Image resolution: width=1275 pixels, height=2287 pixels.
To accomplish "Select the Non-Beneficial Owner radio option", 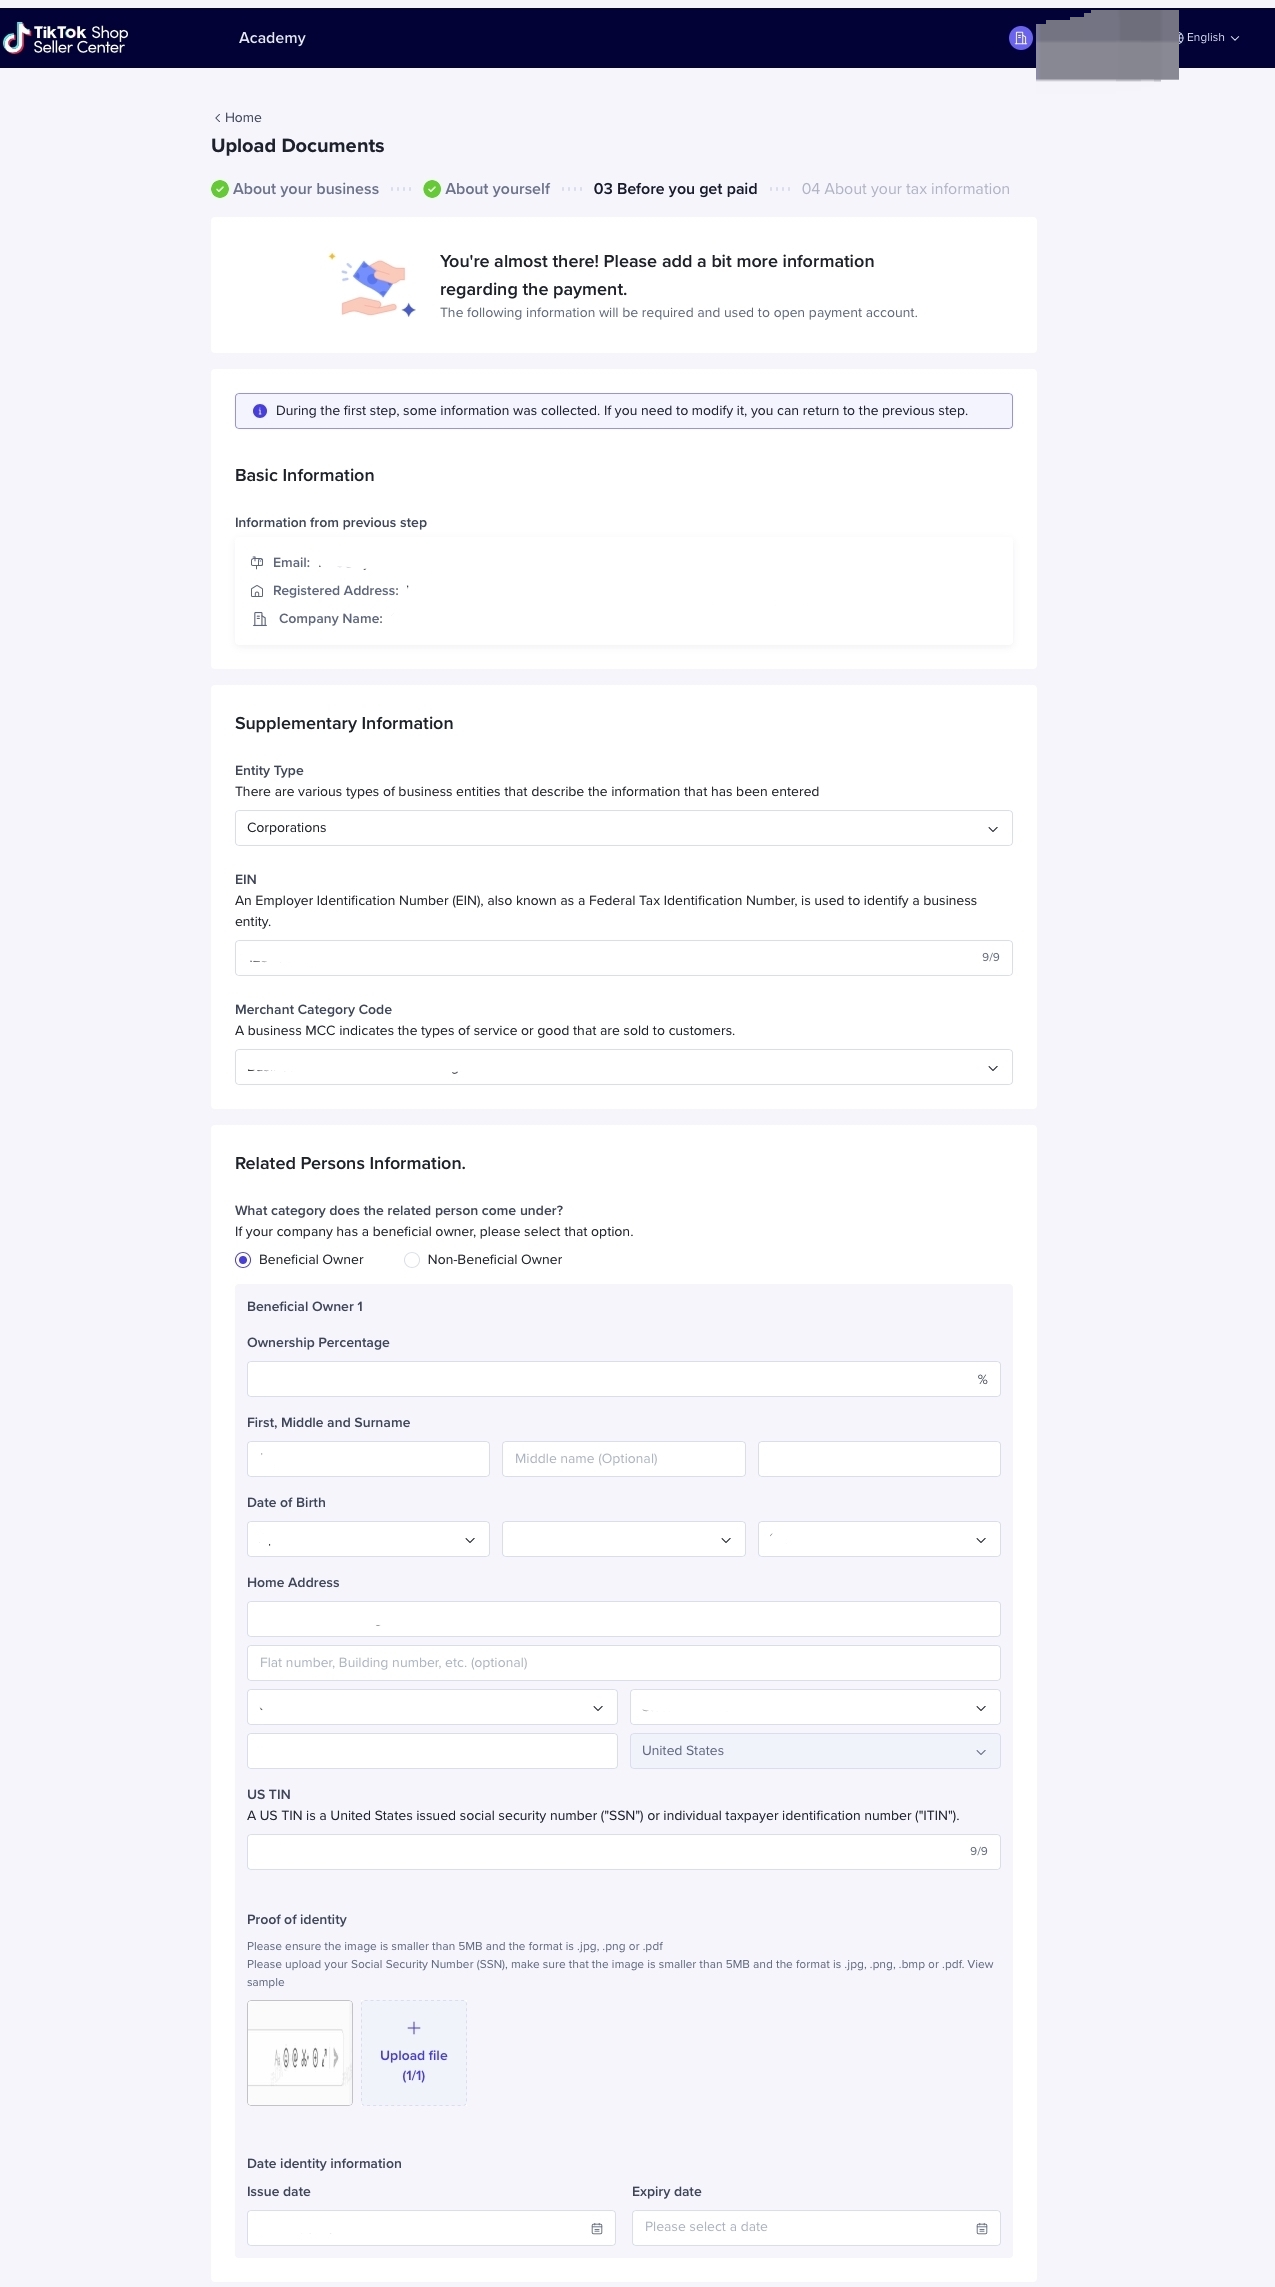I will (412, 1260).
